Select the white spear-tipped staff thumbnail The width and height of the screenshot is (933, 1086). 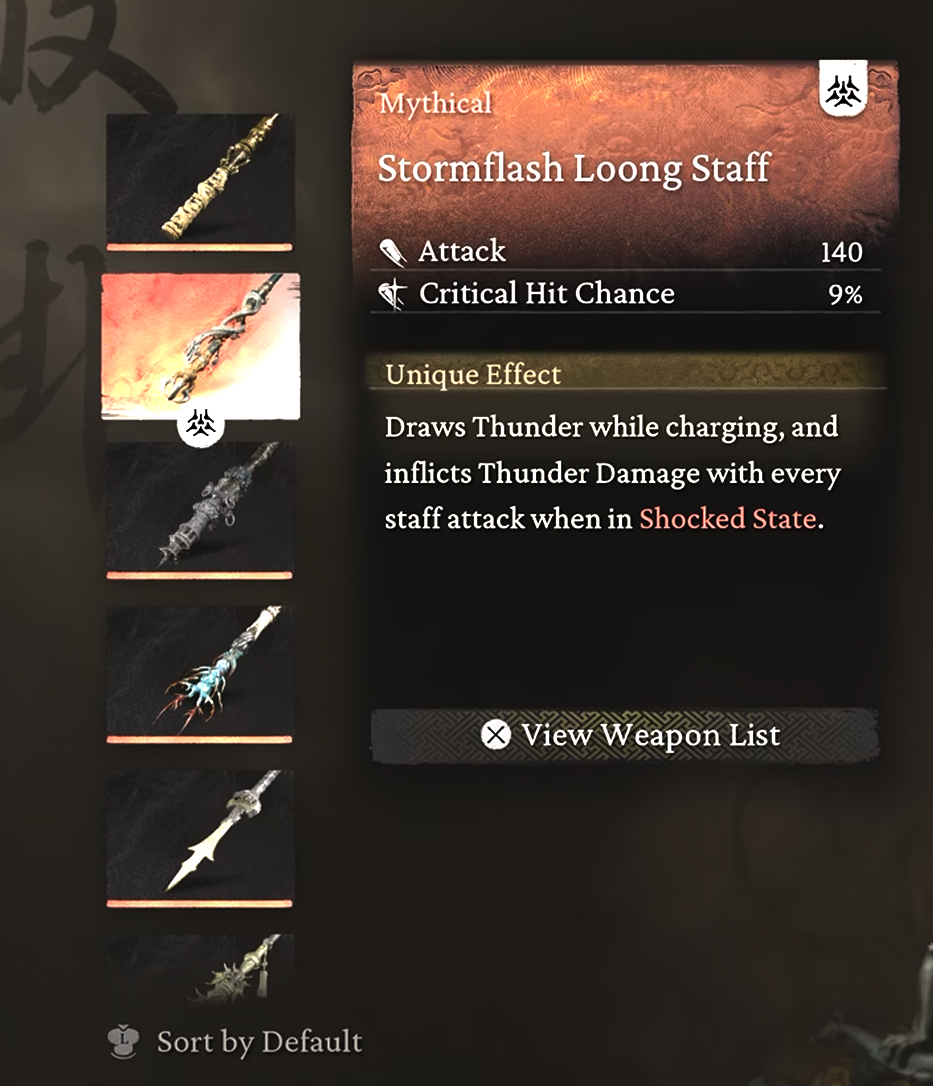(x=199, y=837)
